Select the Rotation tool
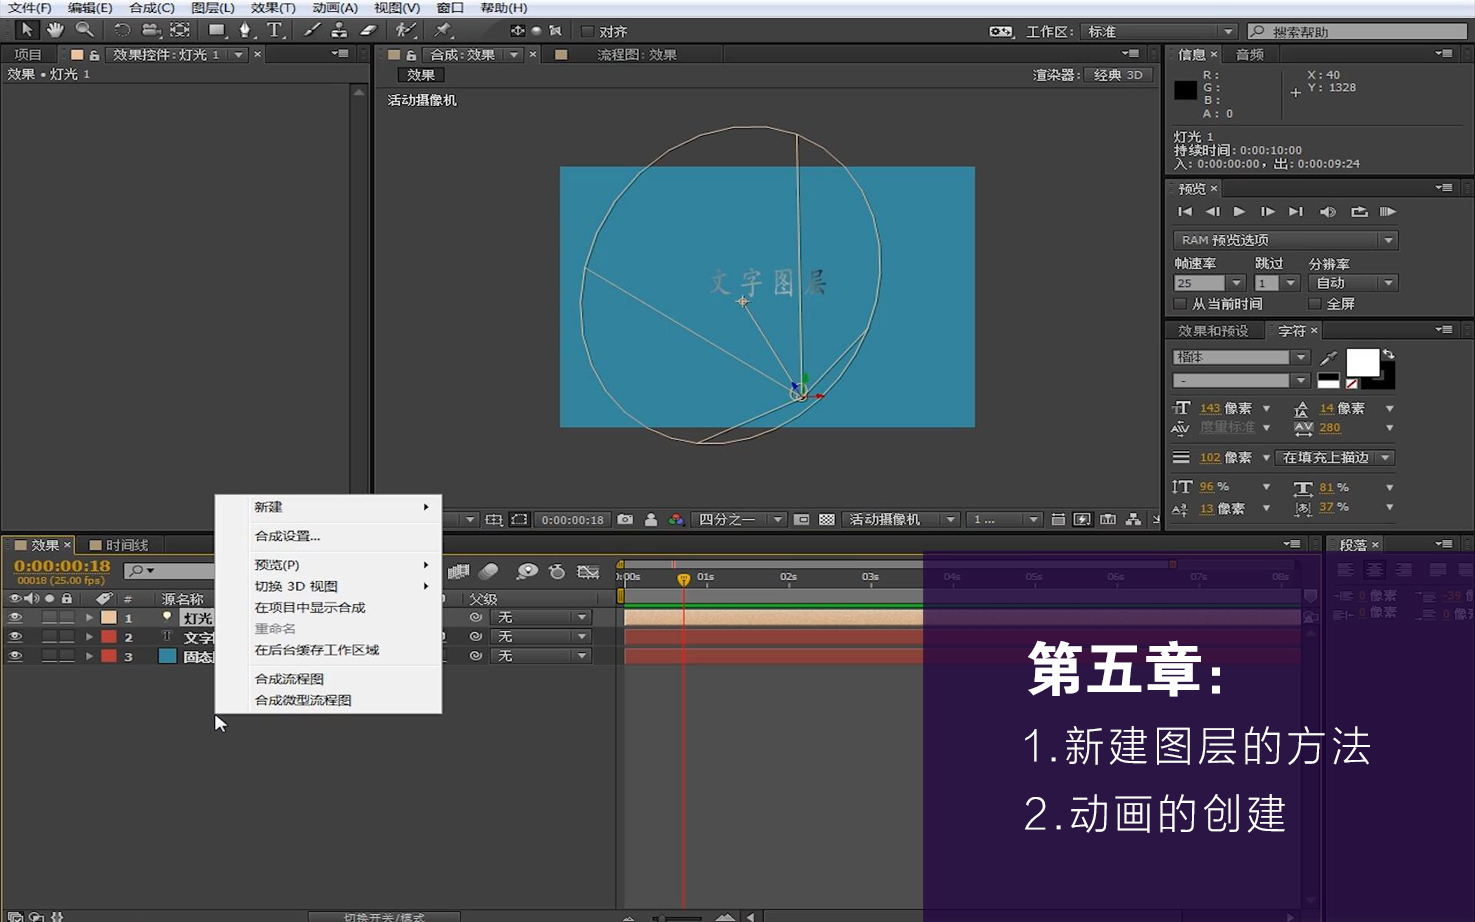Screen dimensions: 1475x922 click(121, 30)
